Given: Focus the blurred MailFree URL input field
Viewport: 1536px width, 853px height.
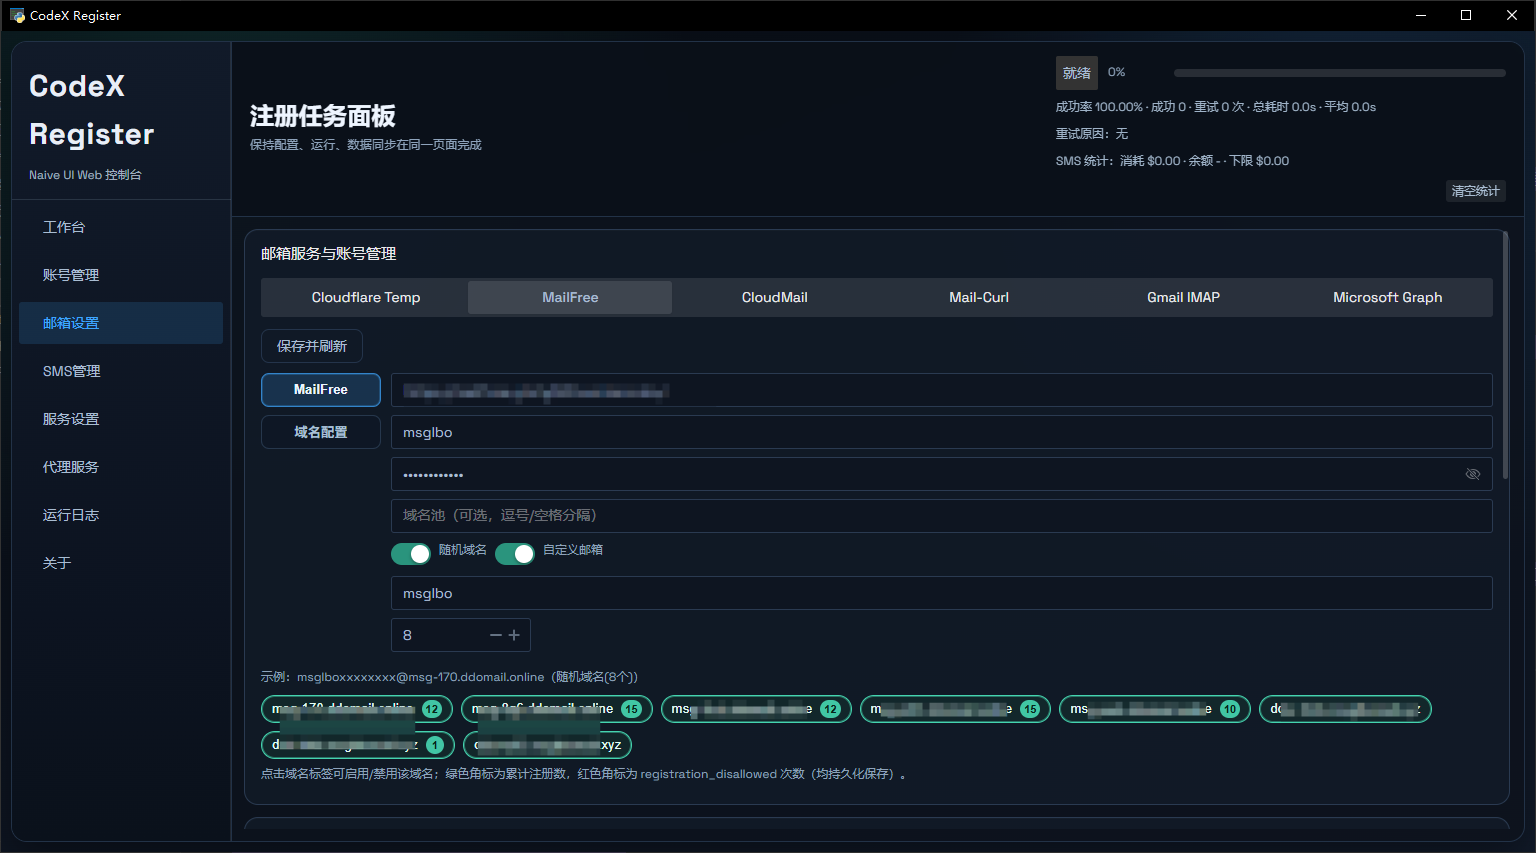Looking at the screenshot, I should [941, 390].
